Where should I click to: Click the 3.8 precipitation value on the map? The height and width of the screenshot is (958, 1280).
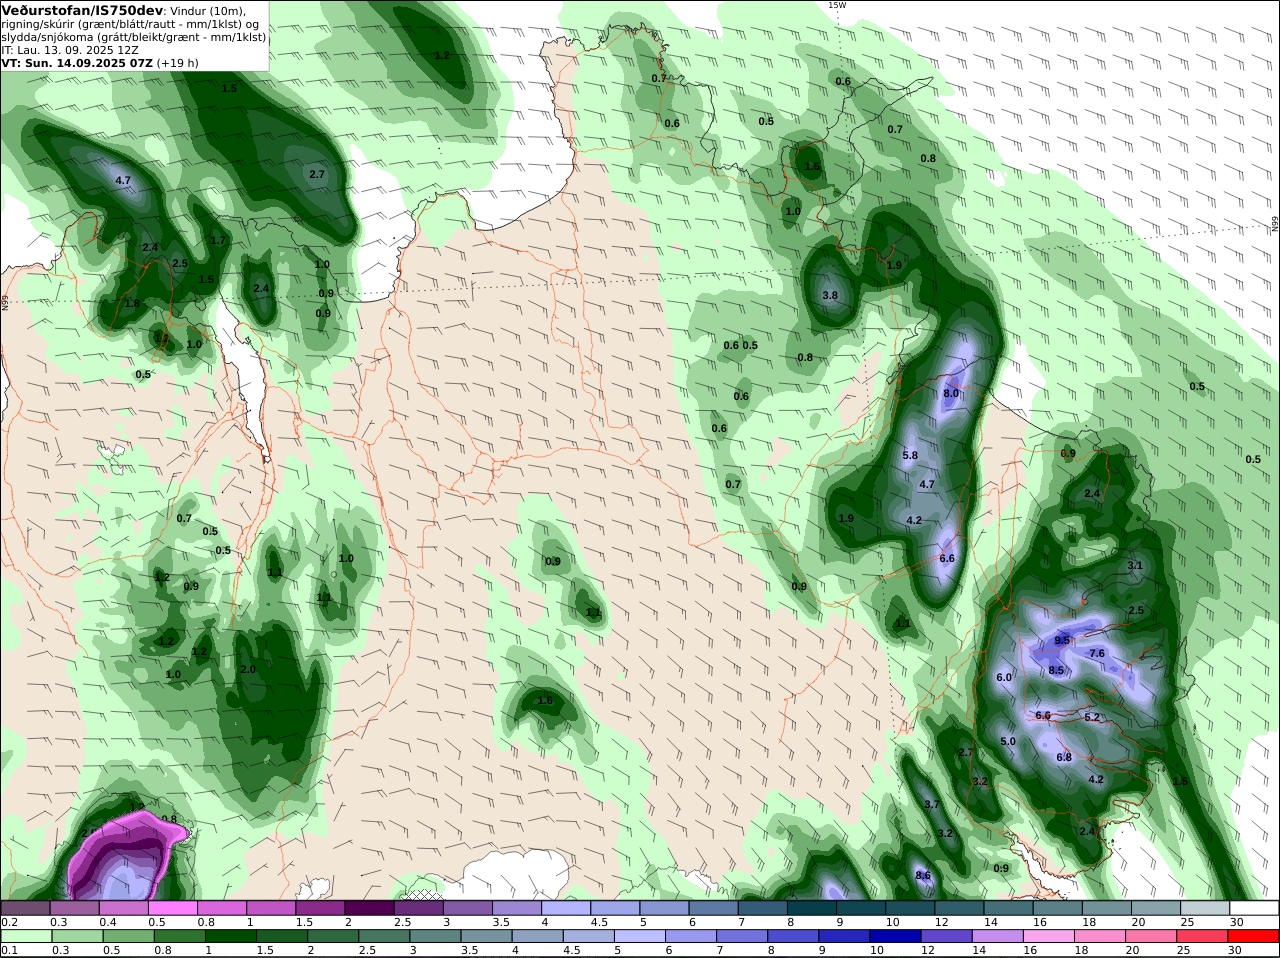point(830,295)
